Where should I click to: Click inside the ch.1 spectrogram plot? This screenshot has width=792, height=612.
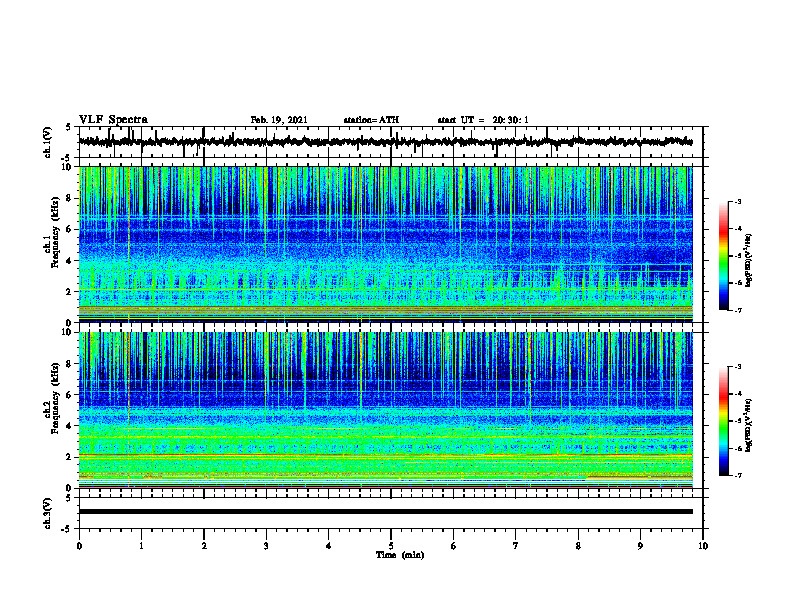(x=386, y=244)
